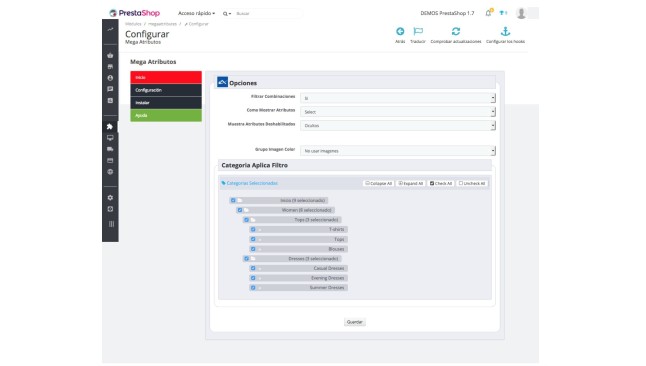
Task: Click the 'Categorías Seleccionadas' heading
Action: [x=252, y=183]
